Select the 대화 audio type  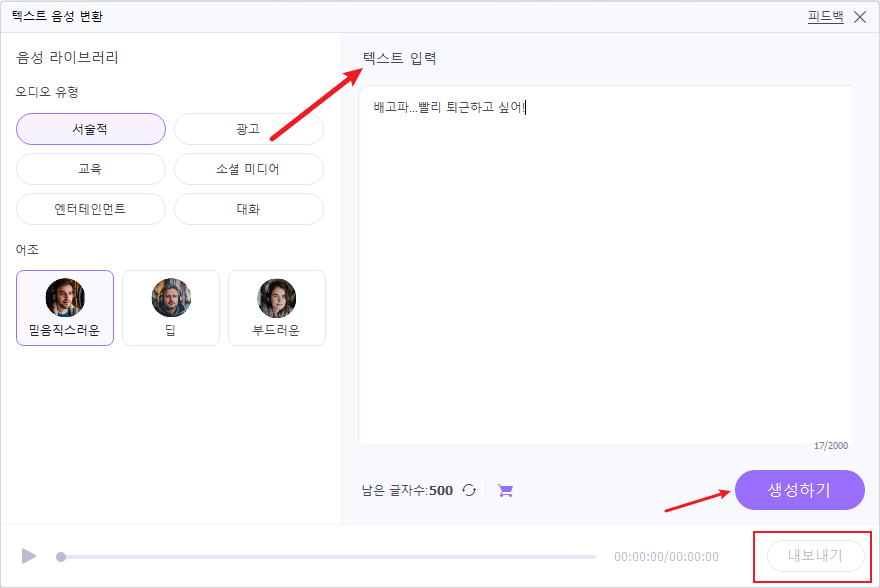249,209
